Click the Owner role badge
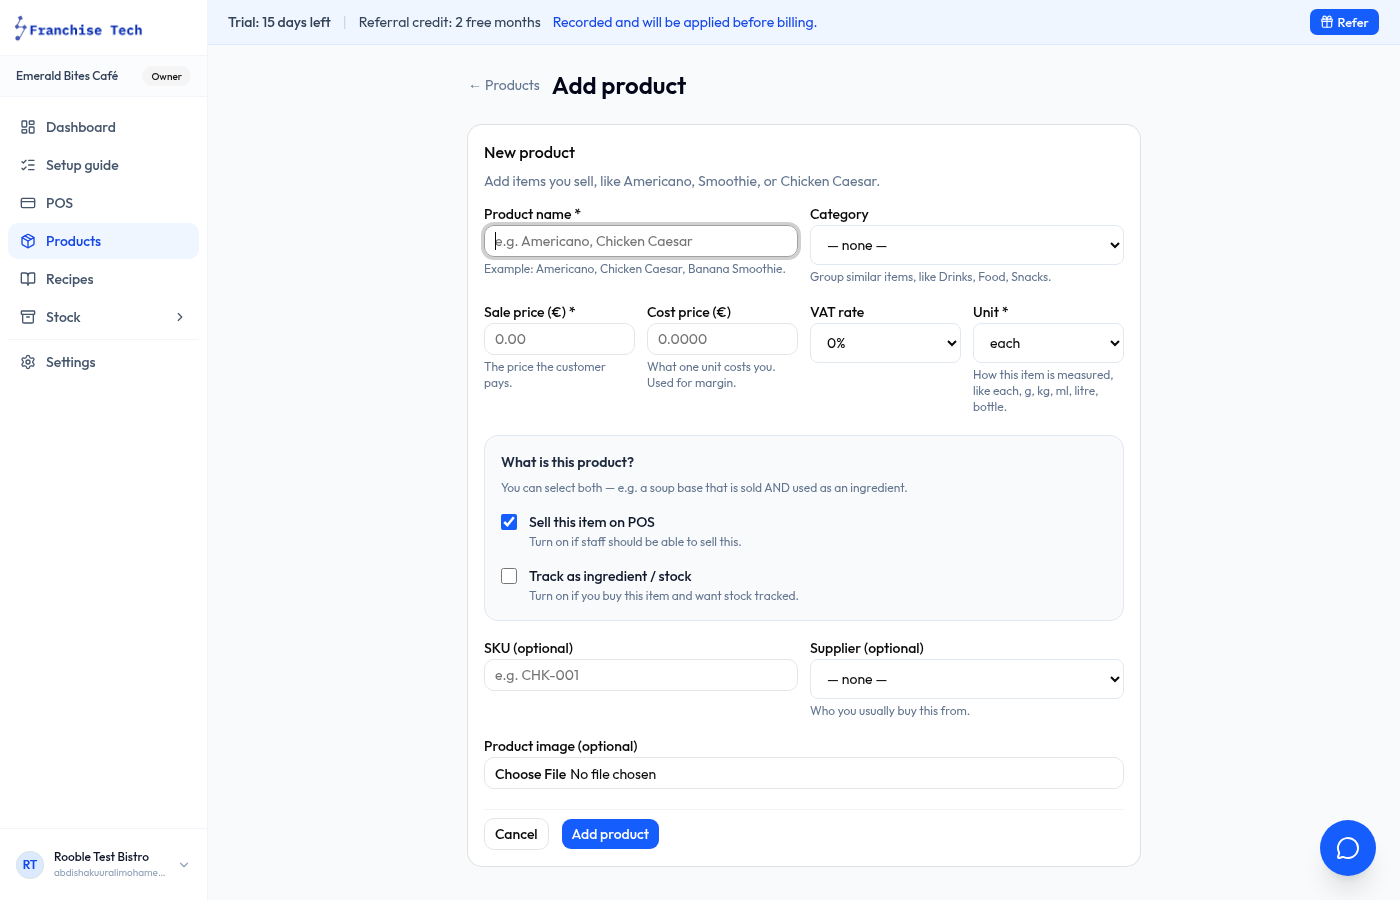The image size is (1400, 900). pos(166,76)
